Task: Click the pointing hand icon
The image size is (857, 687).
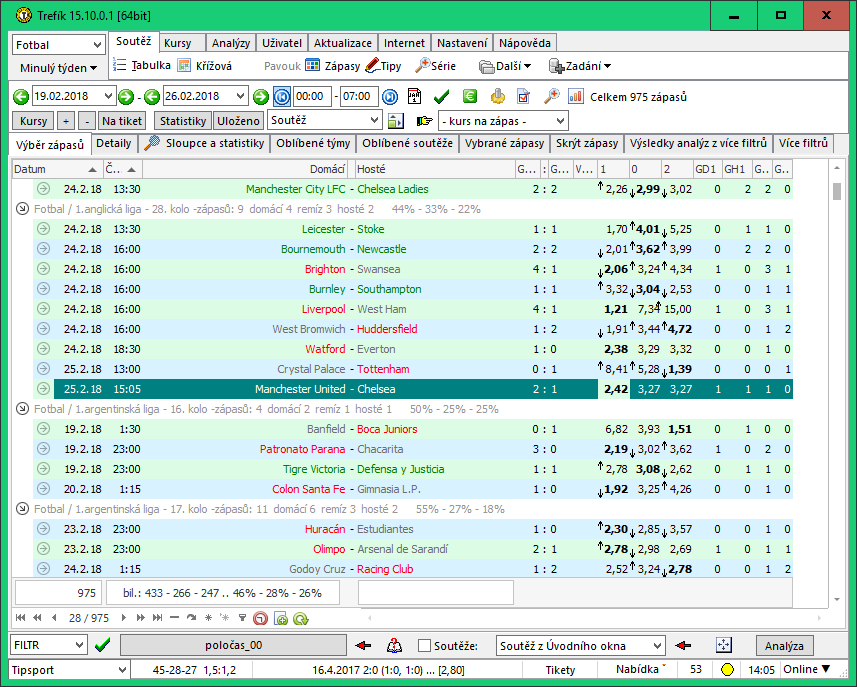Action: [x=424, y=121]
